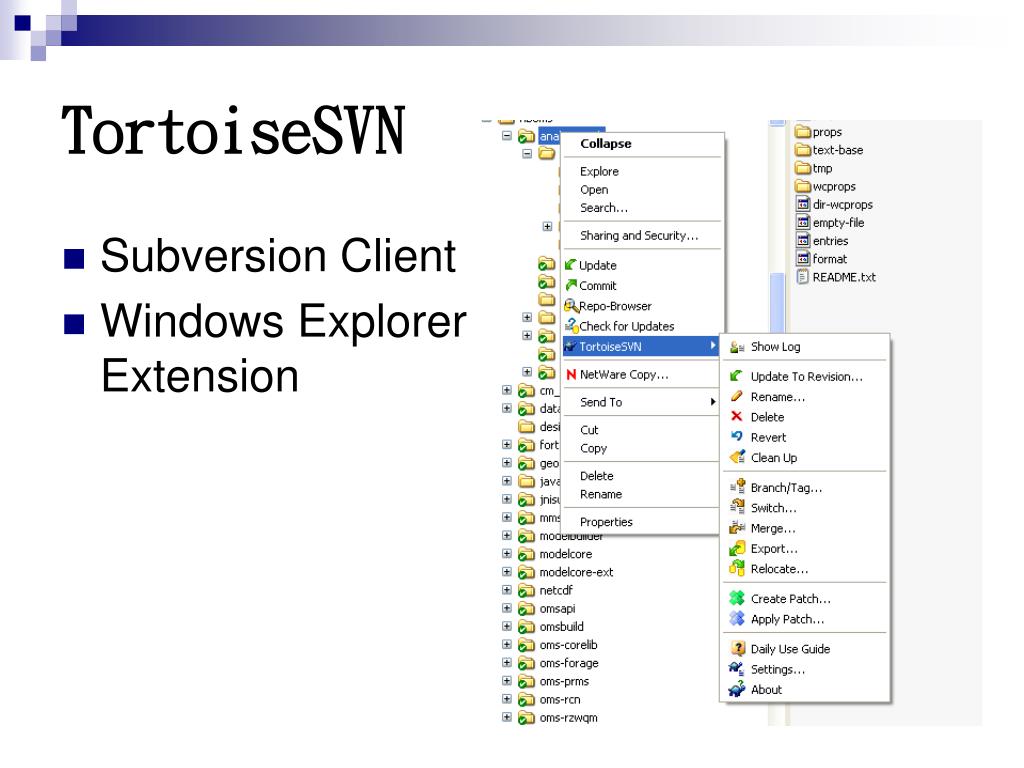This screenshot has width=1024, height=768.
Task: Choose Cut in the context menu
Action: pos(640,430)
